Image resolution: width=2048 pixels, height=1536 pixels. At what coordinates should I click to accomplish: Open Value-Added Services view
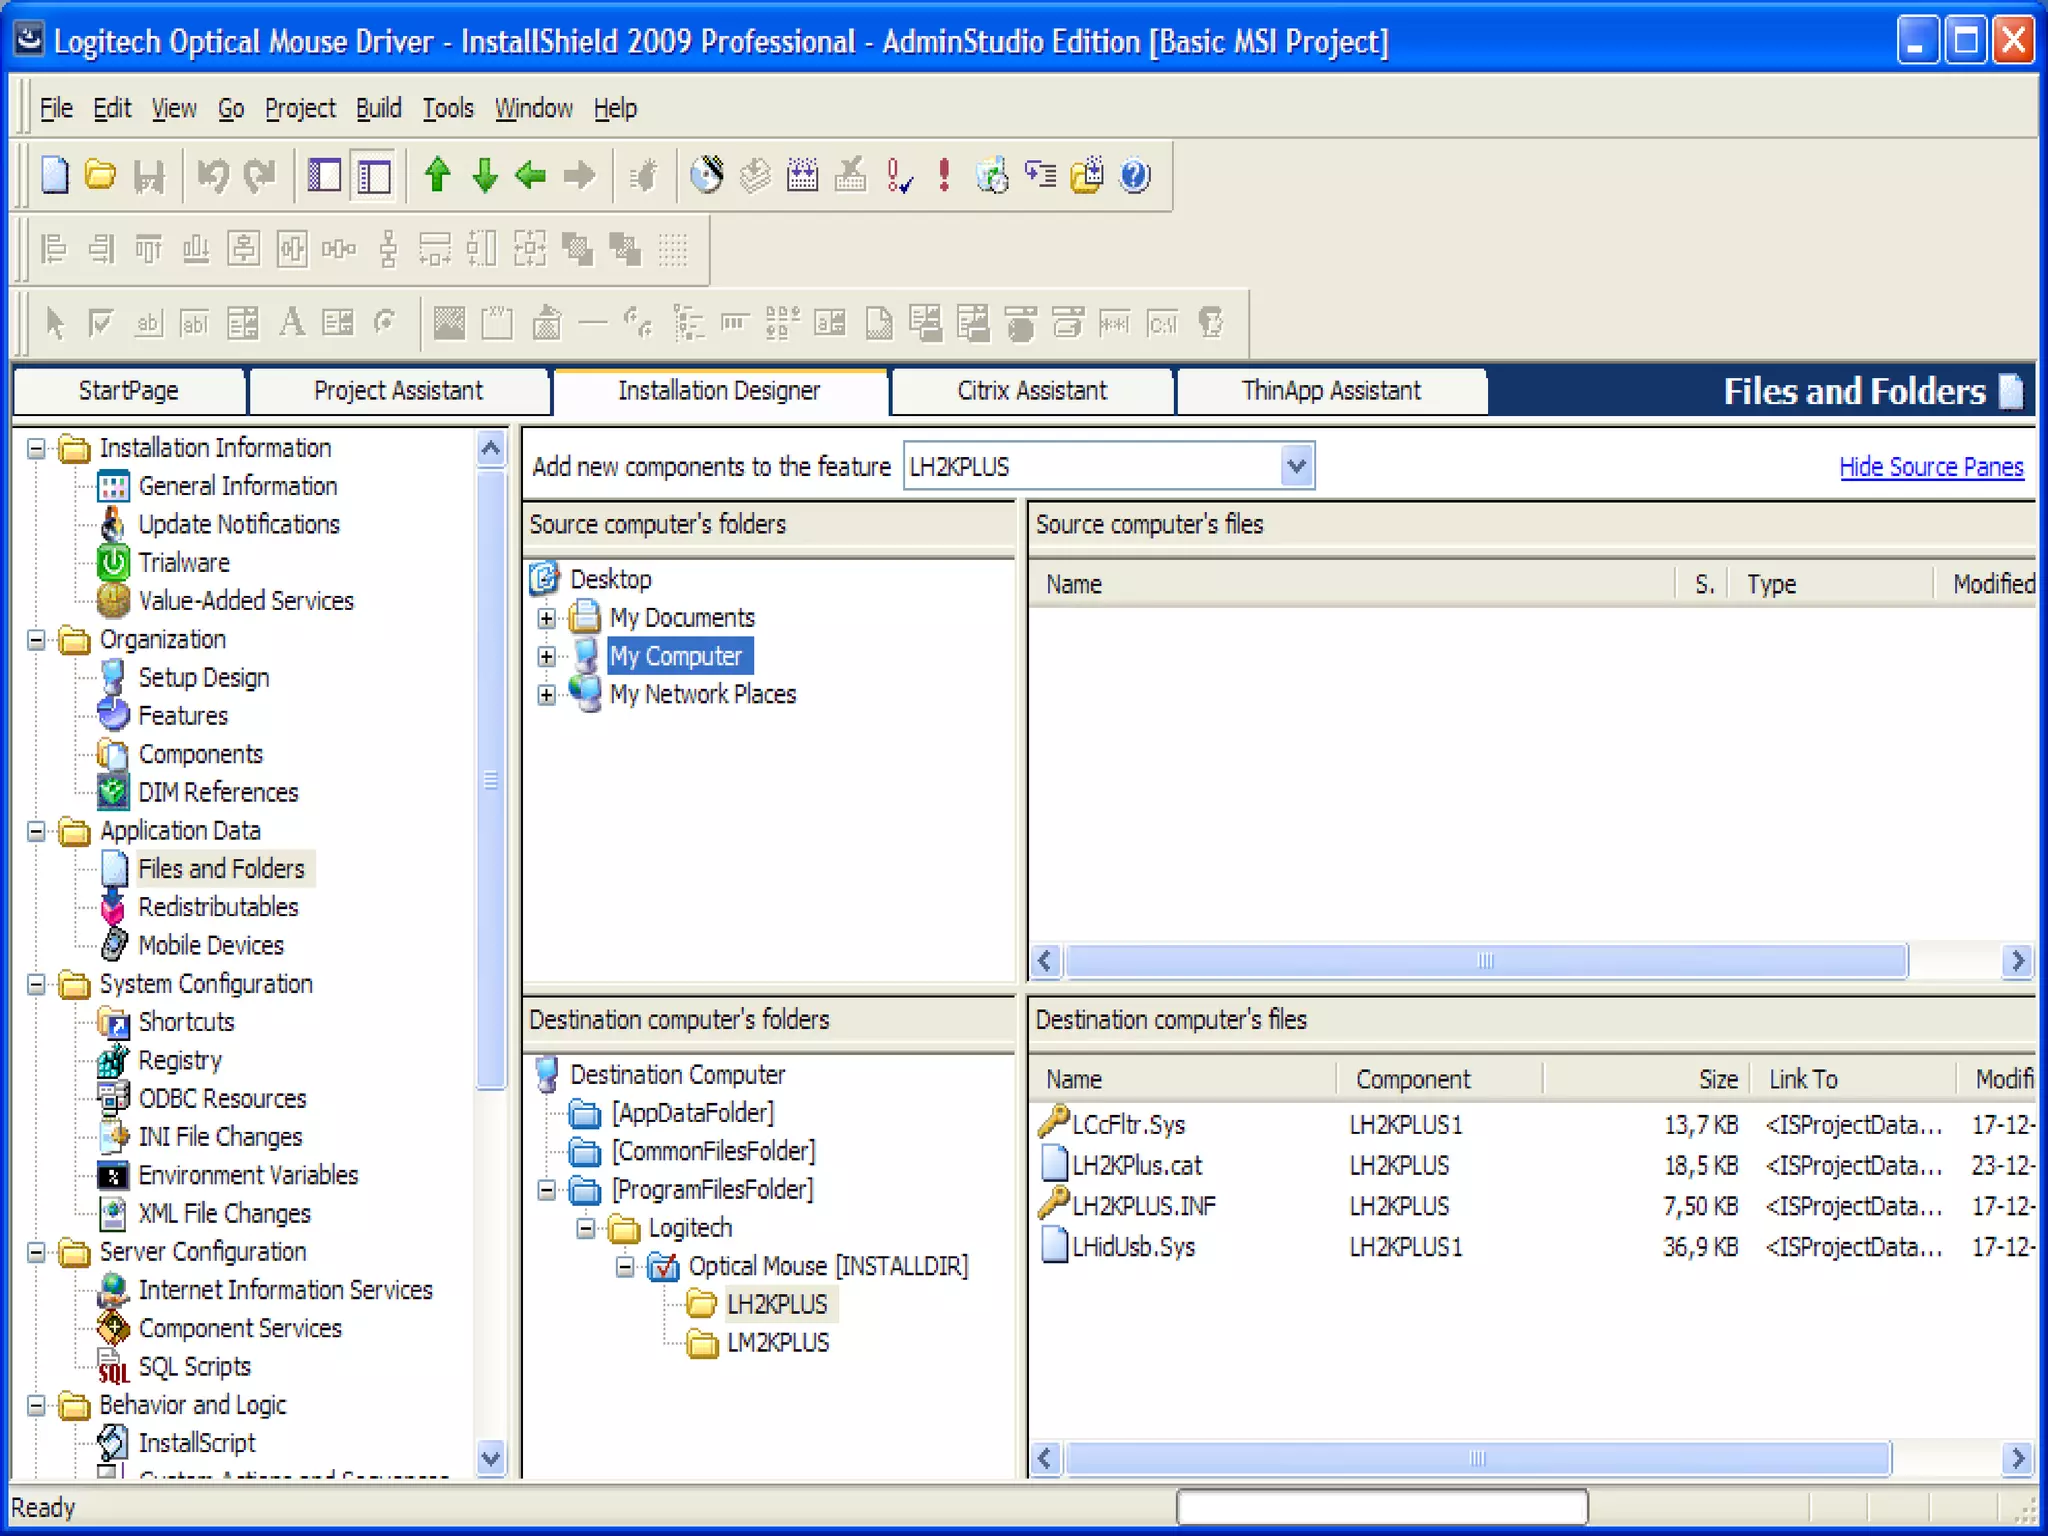[246, 600]
